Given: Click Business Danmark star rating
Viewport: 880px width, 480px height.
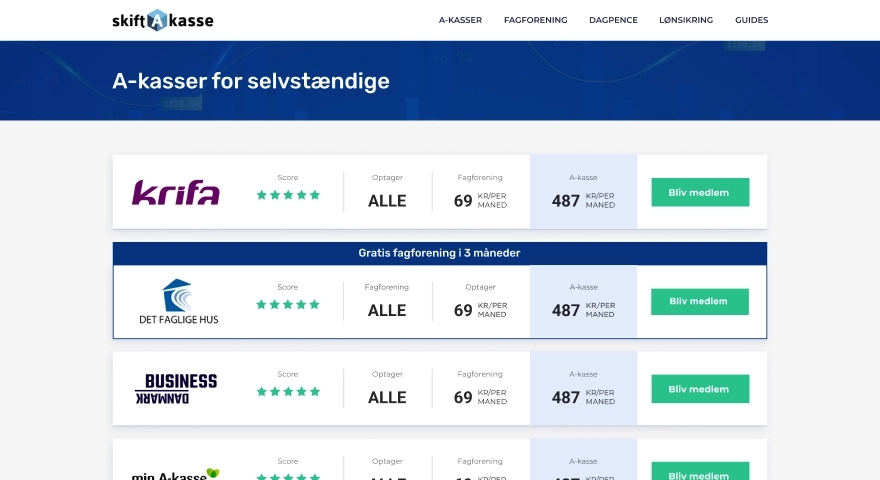Looking at the screenshot, I should click(x=288, y=392).
